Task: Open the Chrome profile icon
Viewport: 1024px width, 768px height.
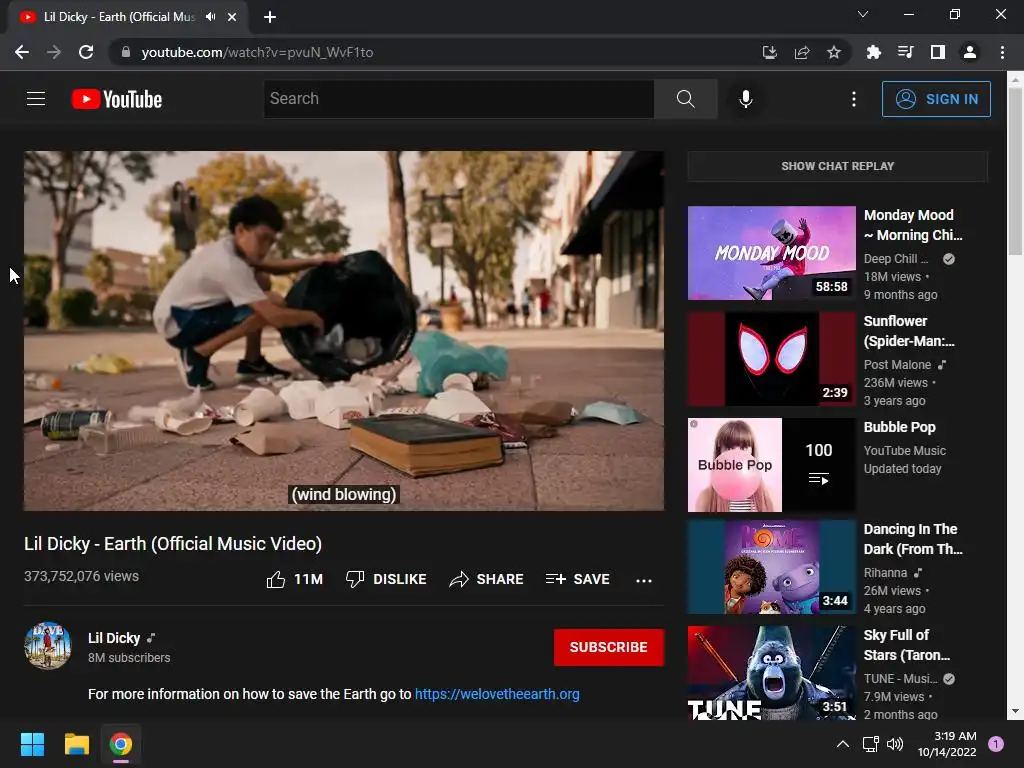Action: 970,52
